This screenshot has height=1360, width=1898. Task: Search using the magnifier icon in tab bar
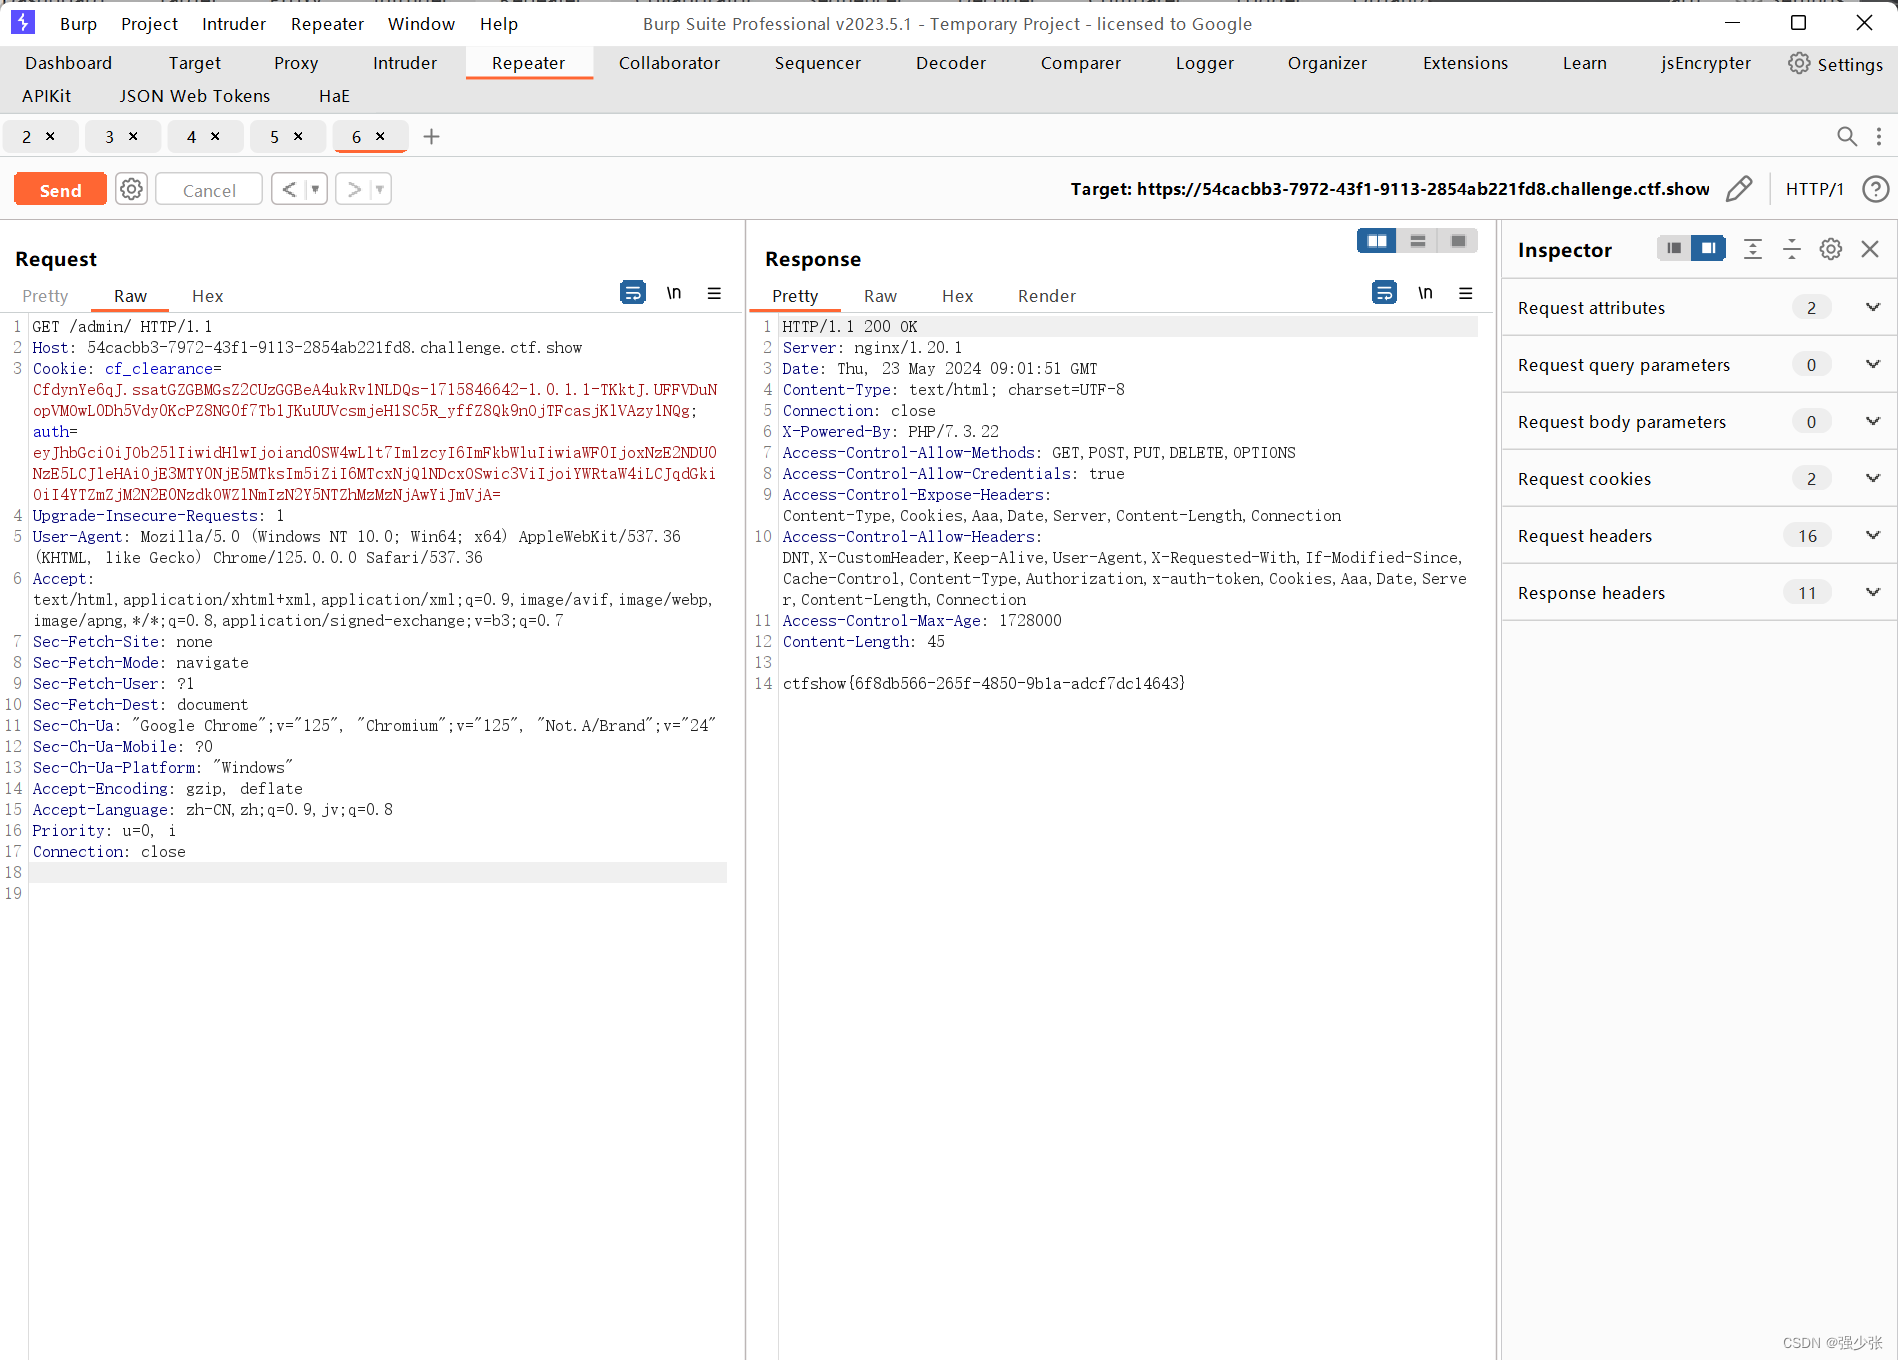pos(1847,137)
